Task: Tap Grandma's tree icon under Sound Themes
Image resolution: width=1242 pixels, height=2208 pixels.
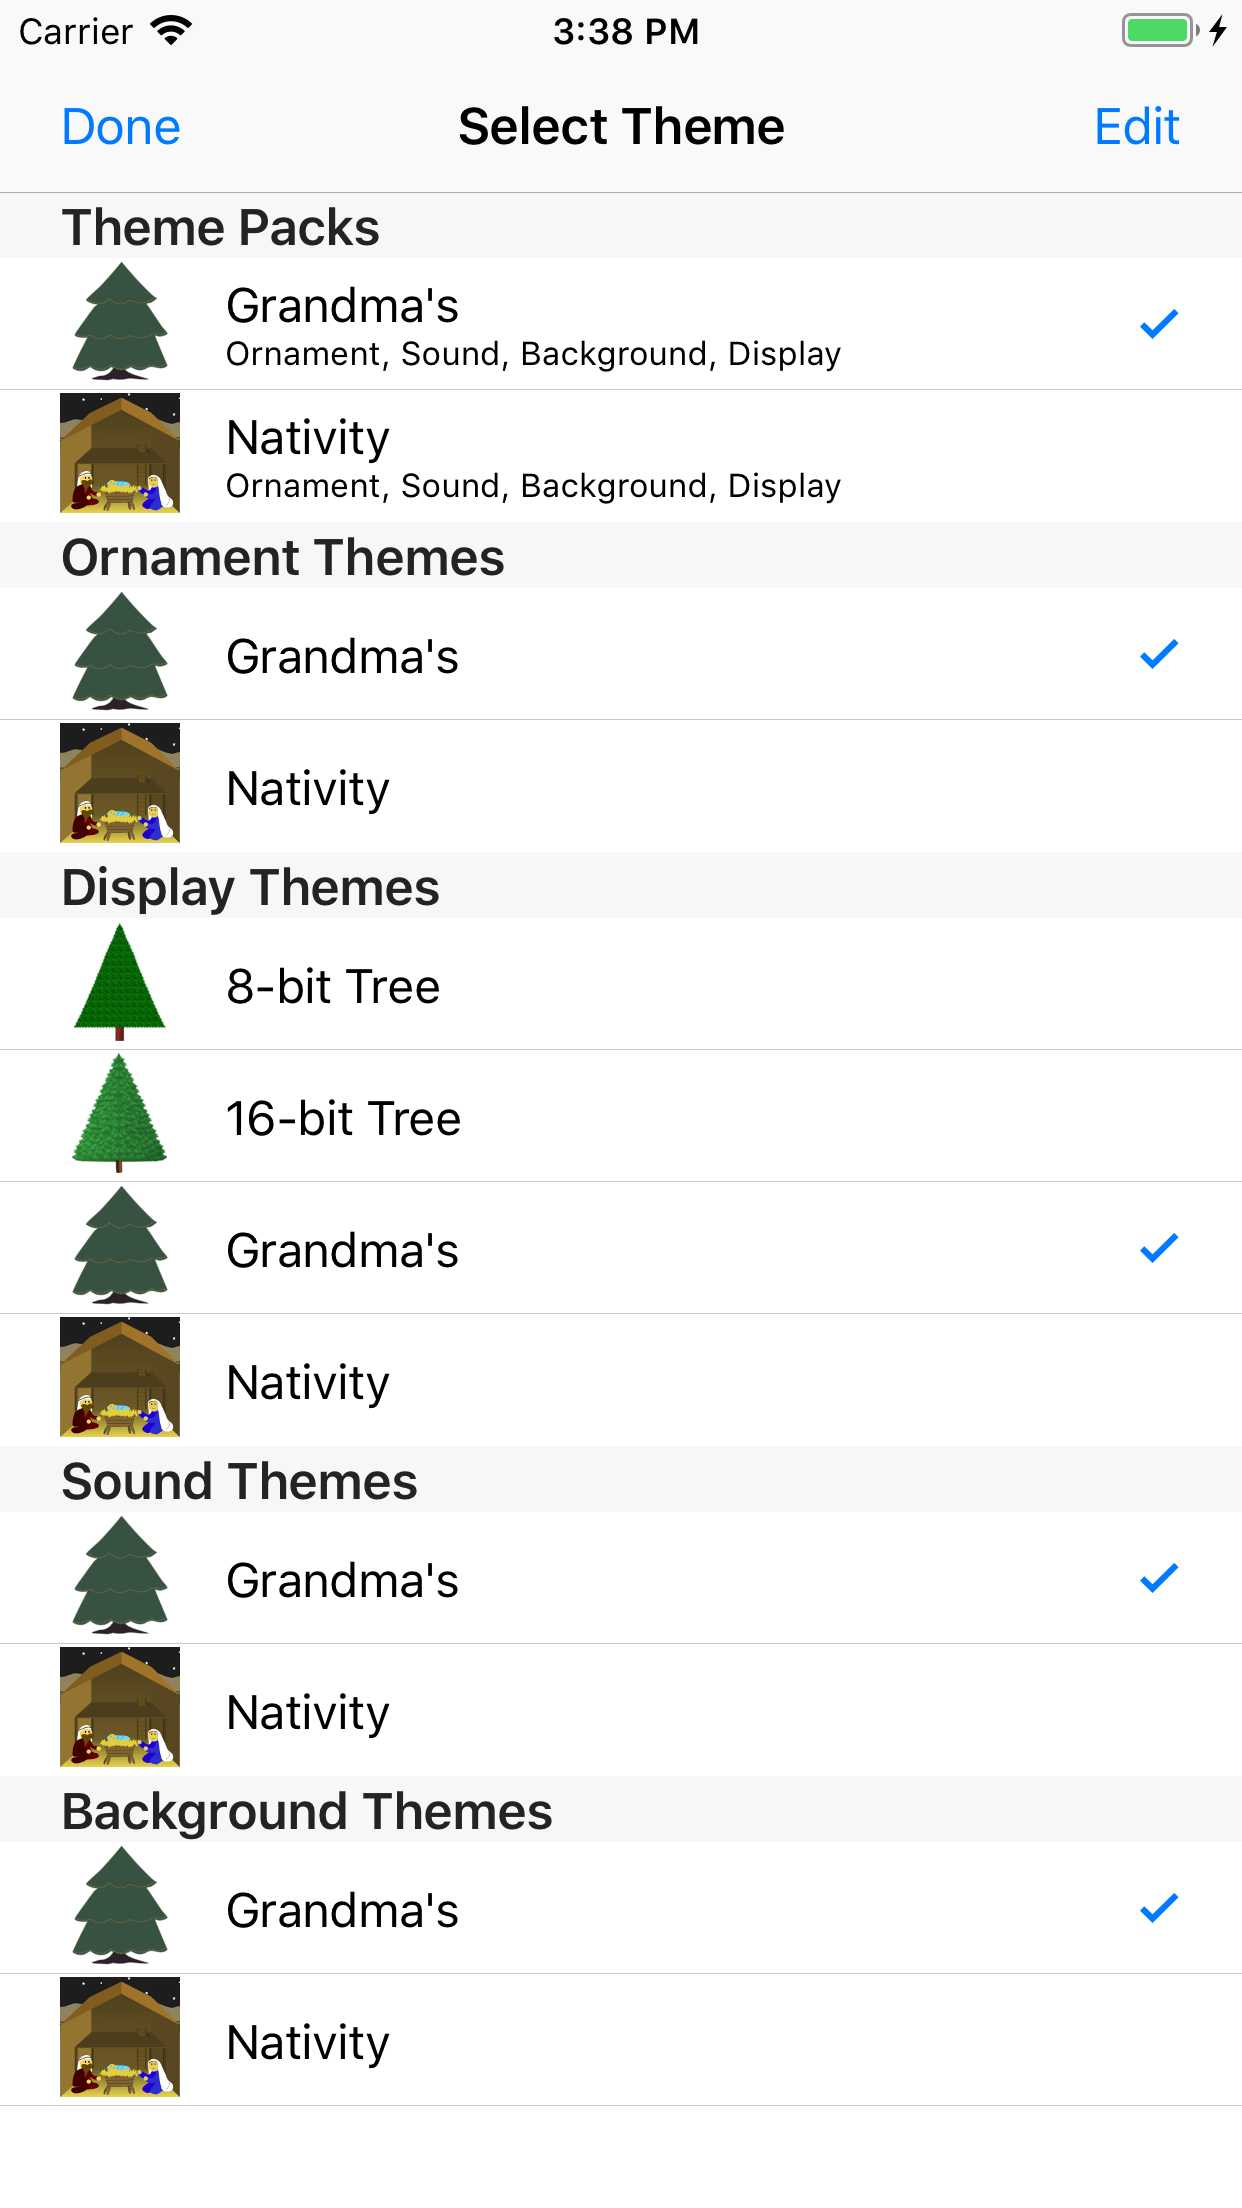Action: tap(120, 1576)
